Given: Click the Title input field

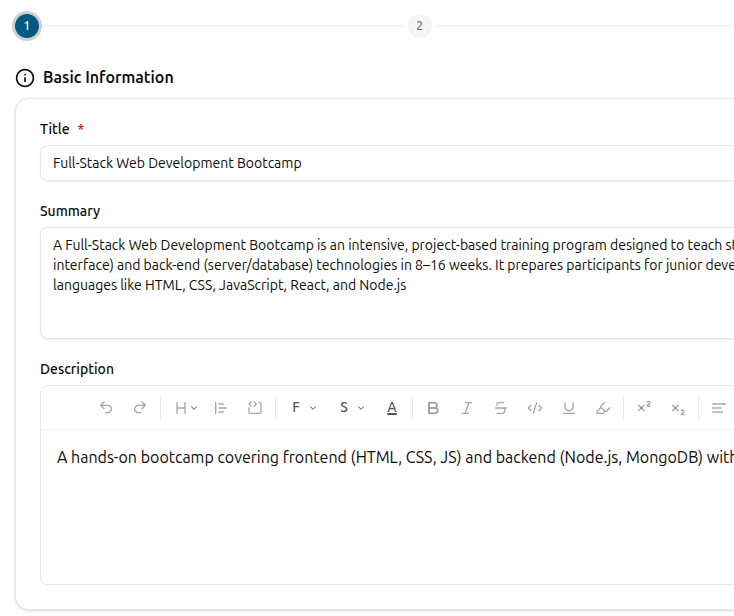Looking at the screenshot, I should tap(387, 163).
